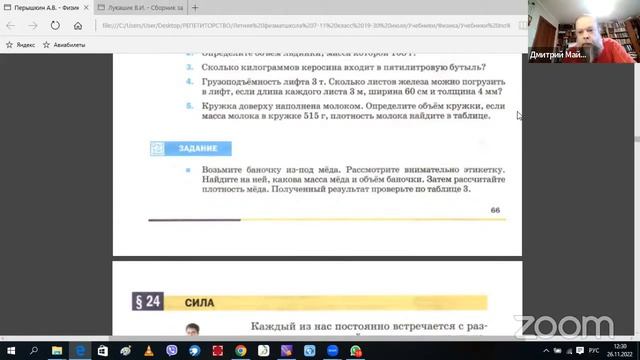
Task: Show hidden system tray icons chevron
Action: [546, 351]
